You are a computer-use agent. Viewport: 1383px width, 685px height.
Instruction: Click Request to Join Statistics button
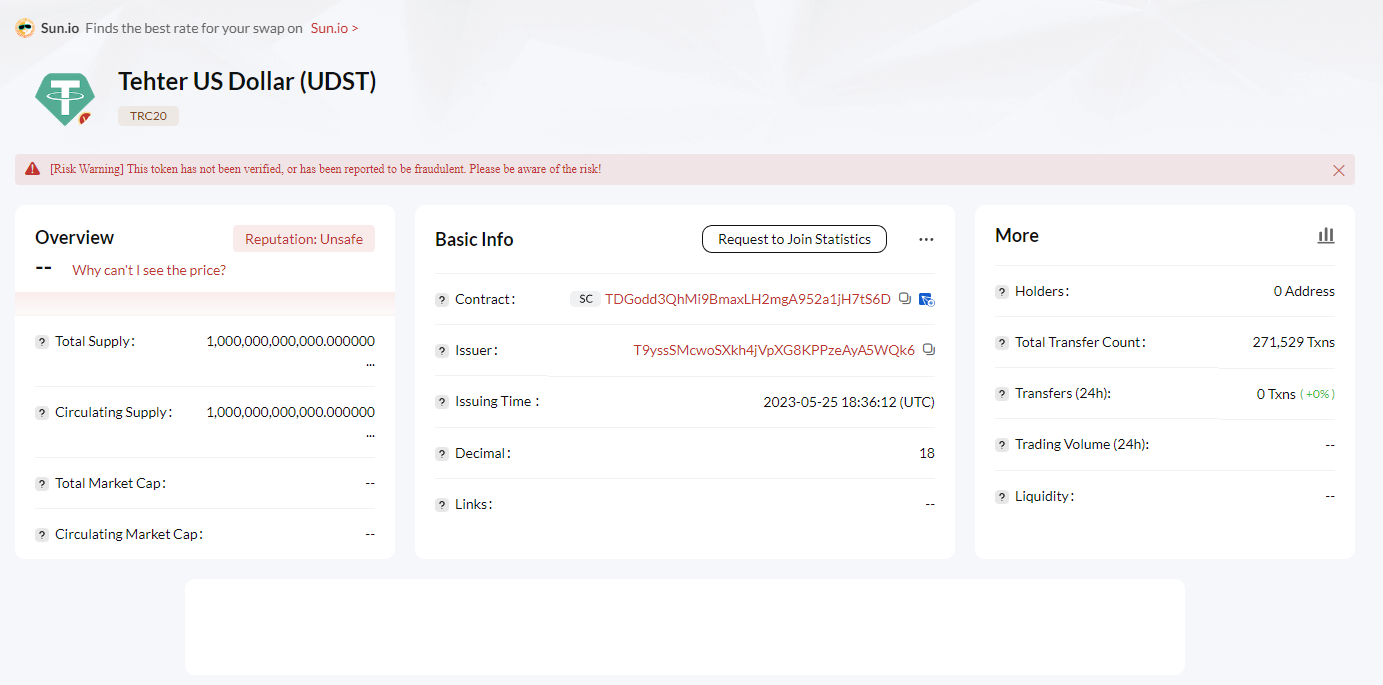pyautogui.click(x=794, y=239)
